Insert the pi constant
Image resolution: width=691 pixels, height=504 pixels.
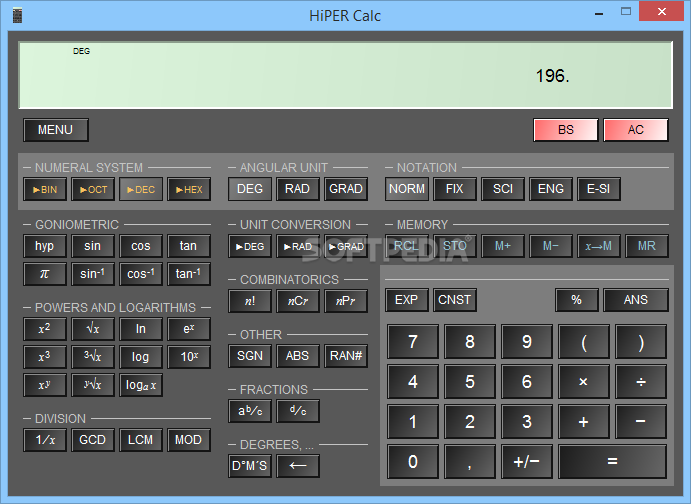pos(45,274)
